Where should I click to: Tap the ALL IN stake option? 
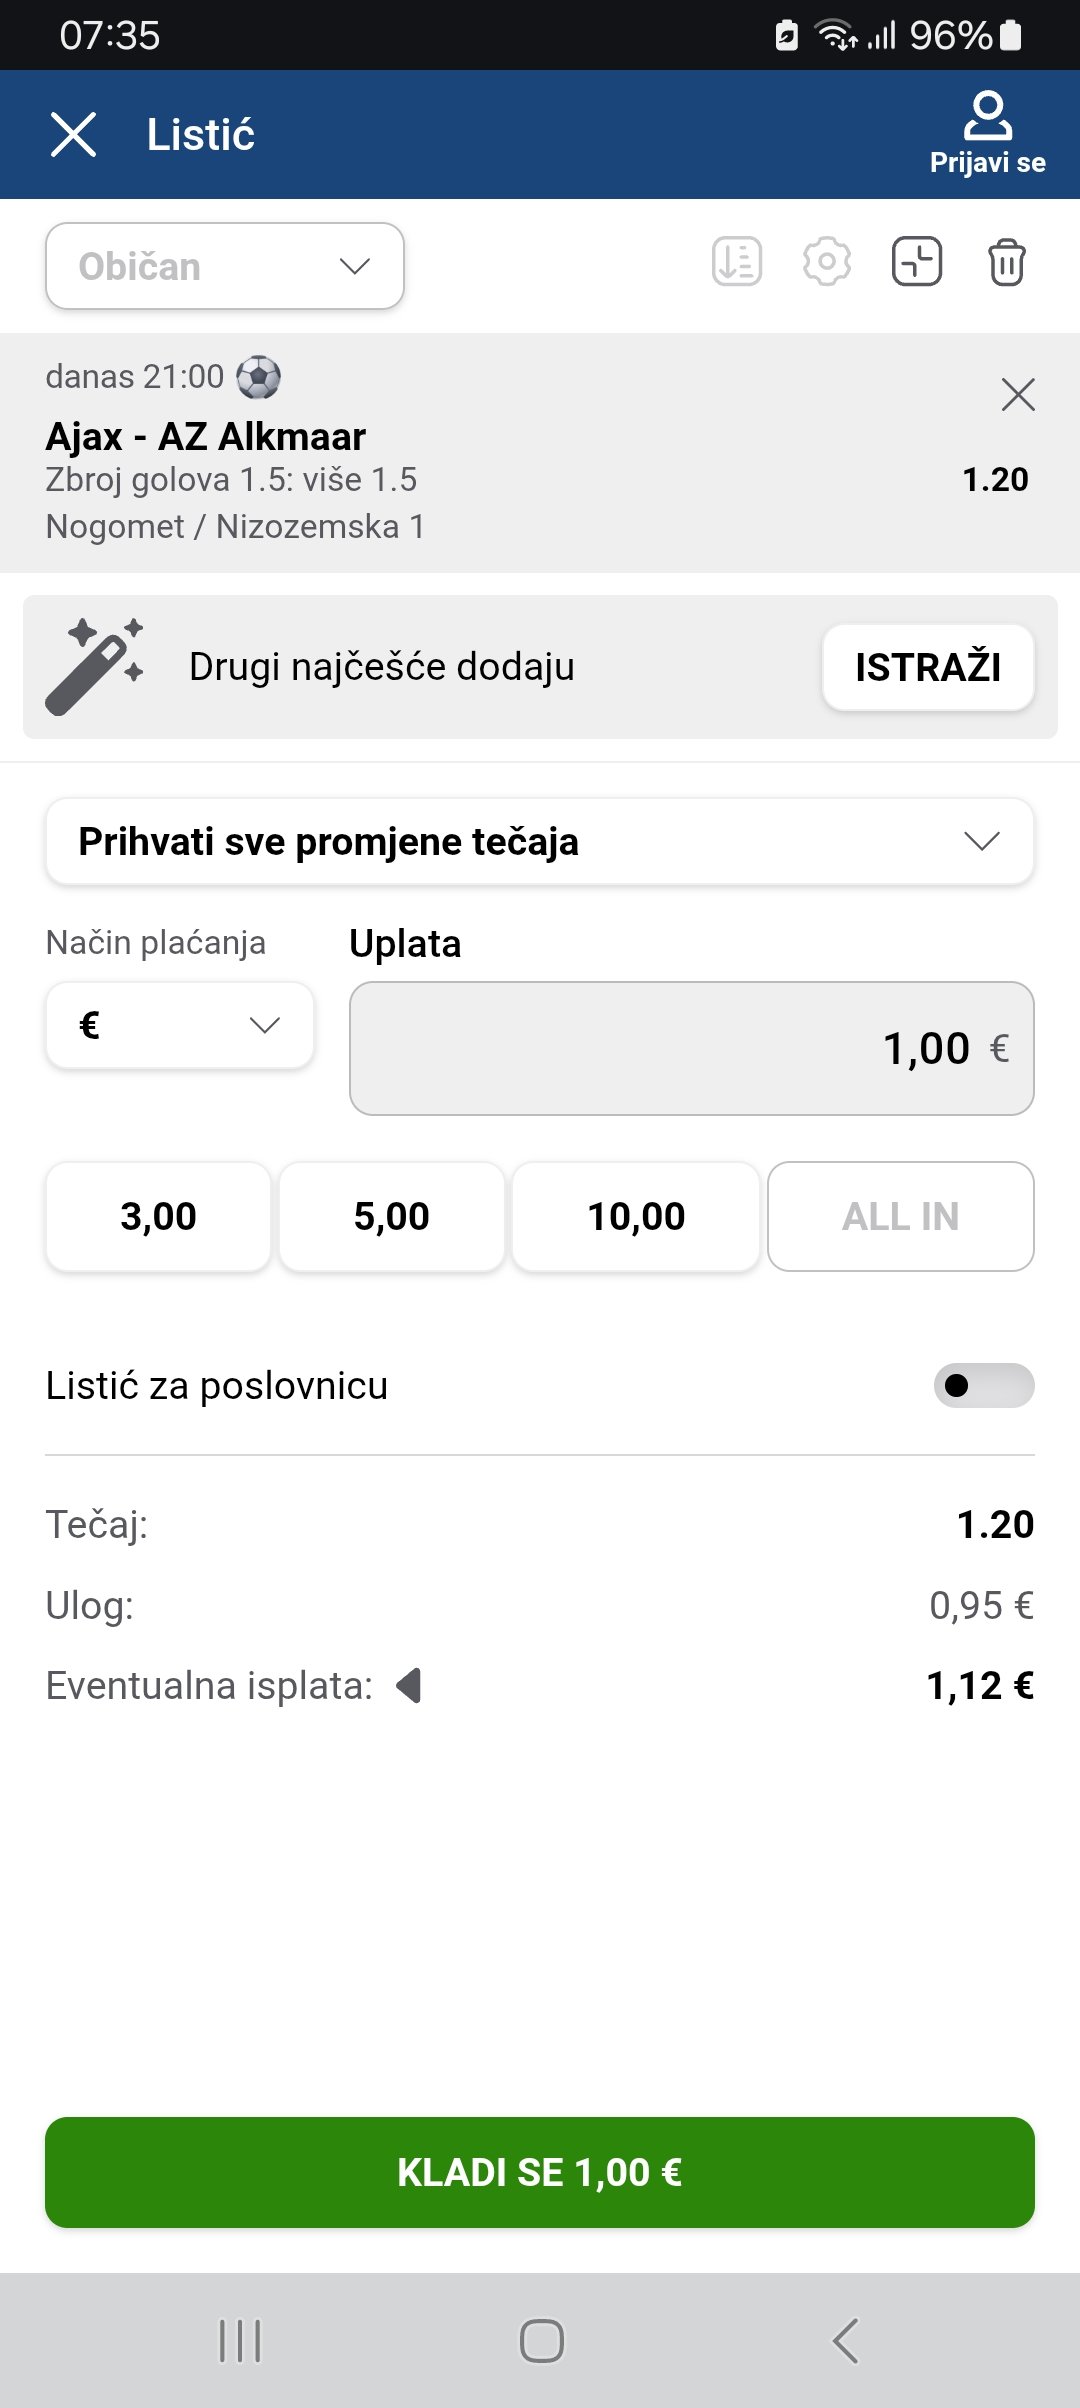tap(900, 1216)
